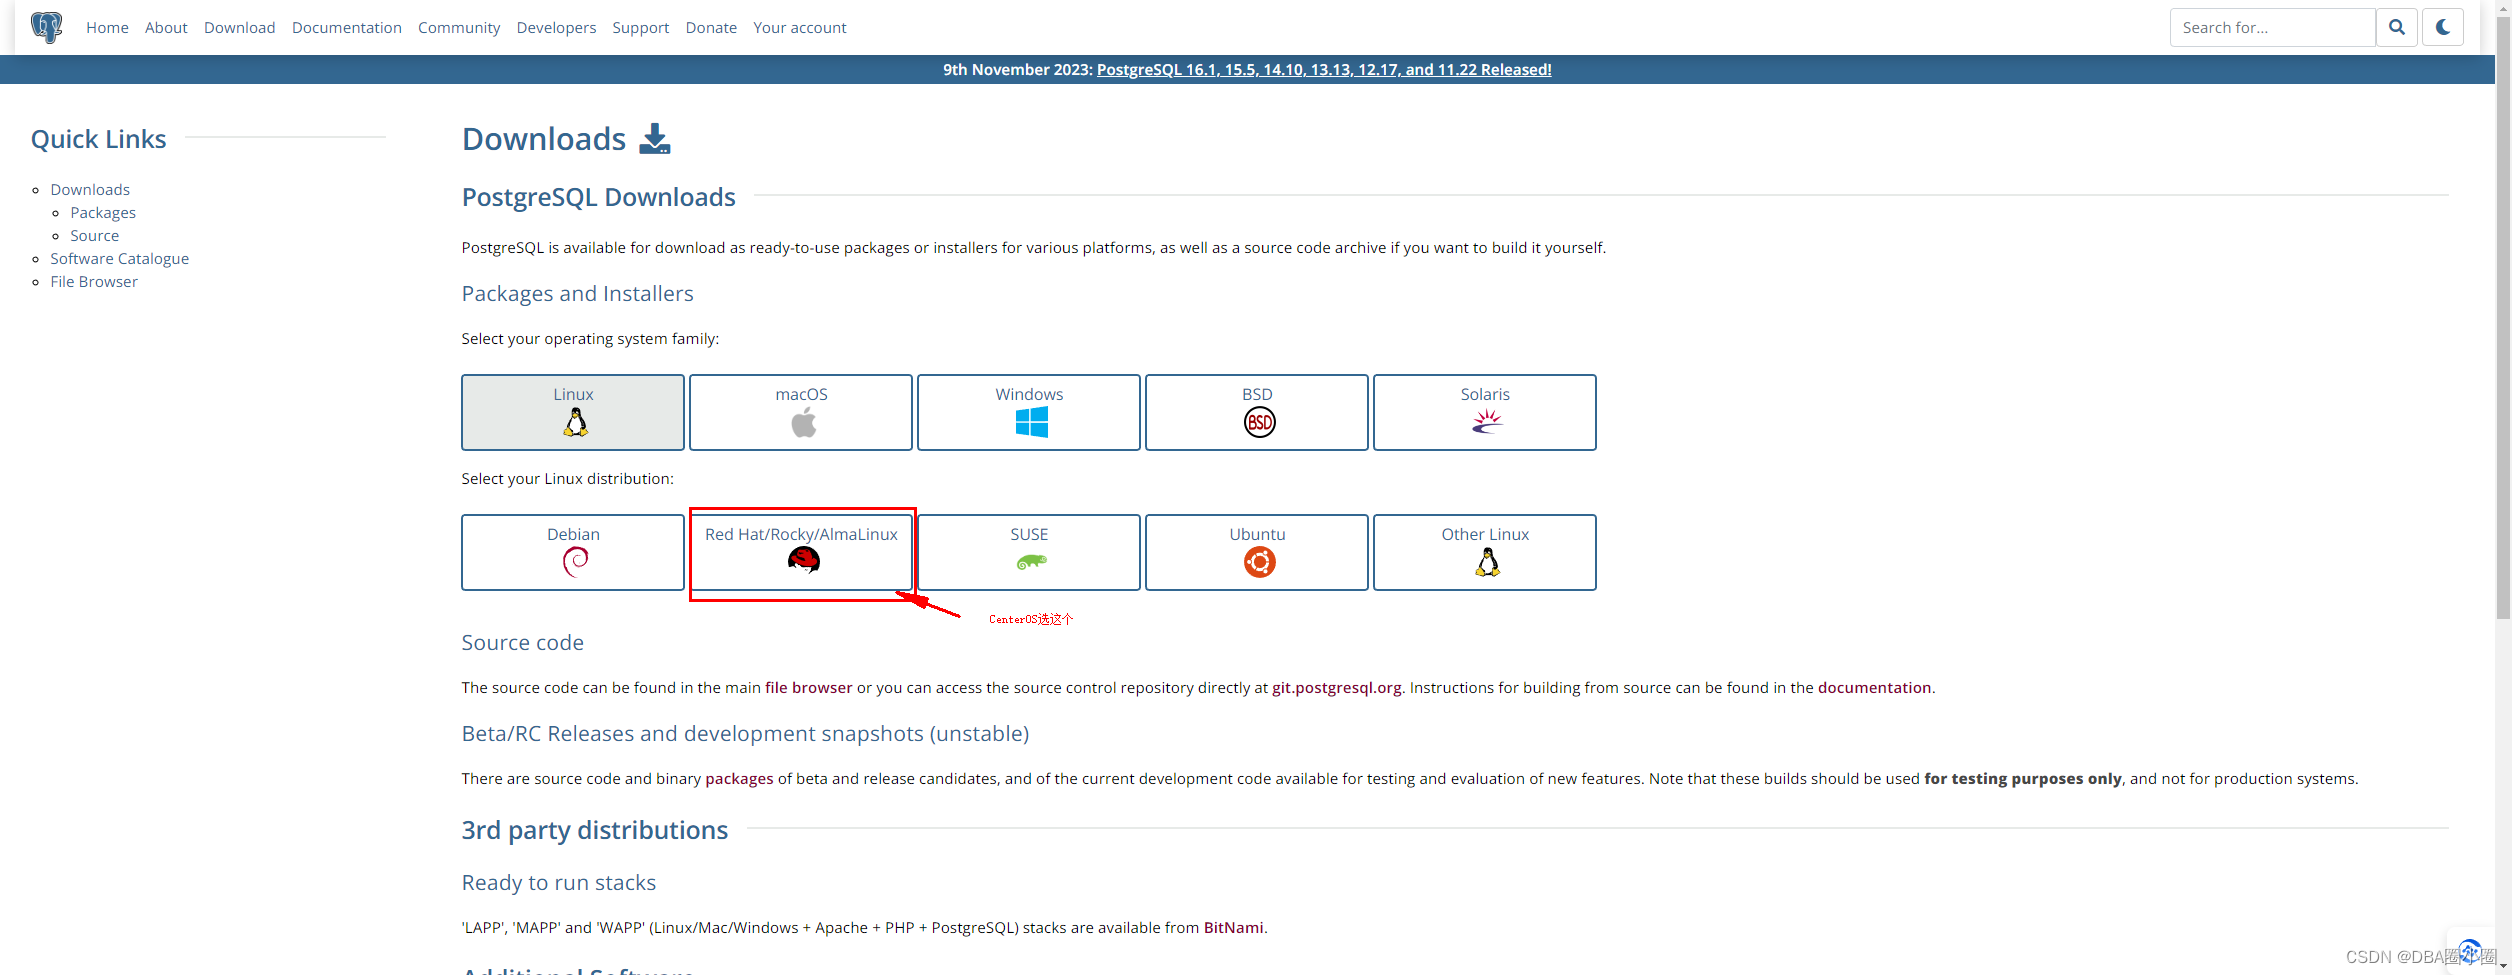Click the Packages and Installers heading
This screenshot has width=2512, height=975.
[x=577, y=293]
